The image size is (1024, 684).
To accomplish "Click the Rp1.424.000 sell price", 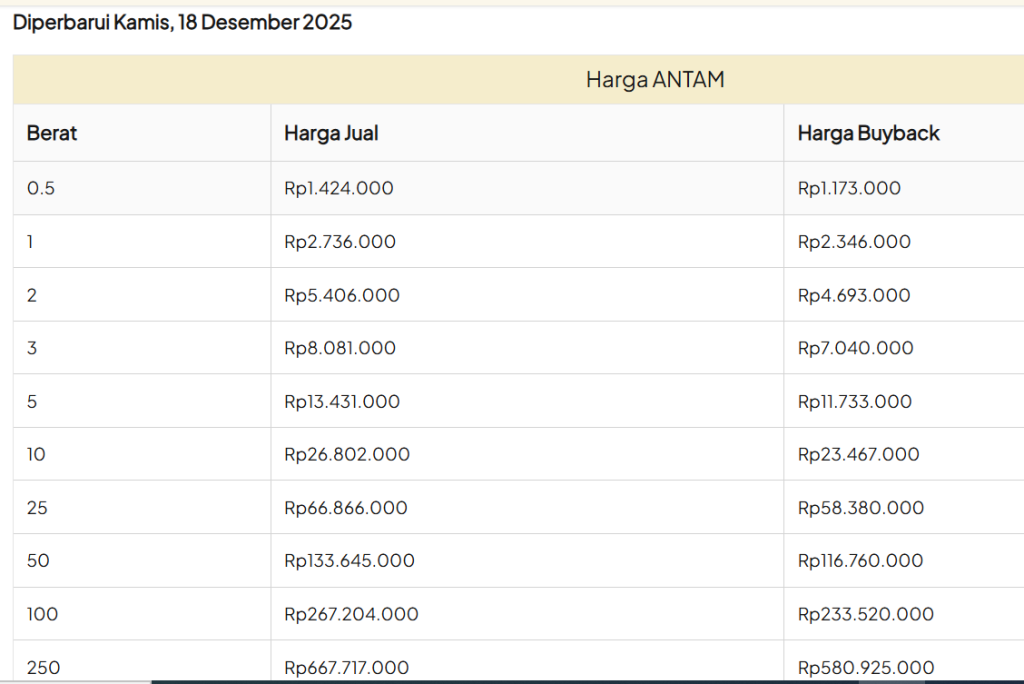I will [x=339, y=188].
